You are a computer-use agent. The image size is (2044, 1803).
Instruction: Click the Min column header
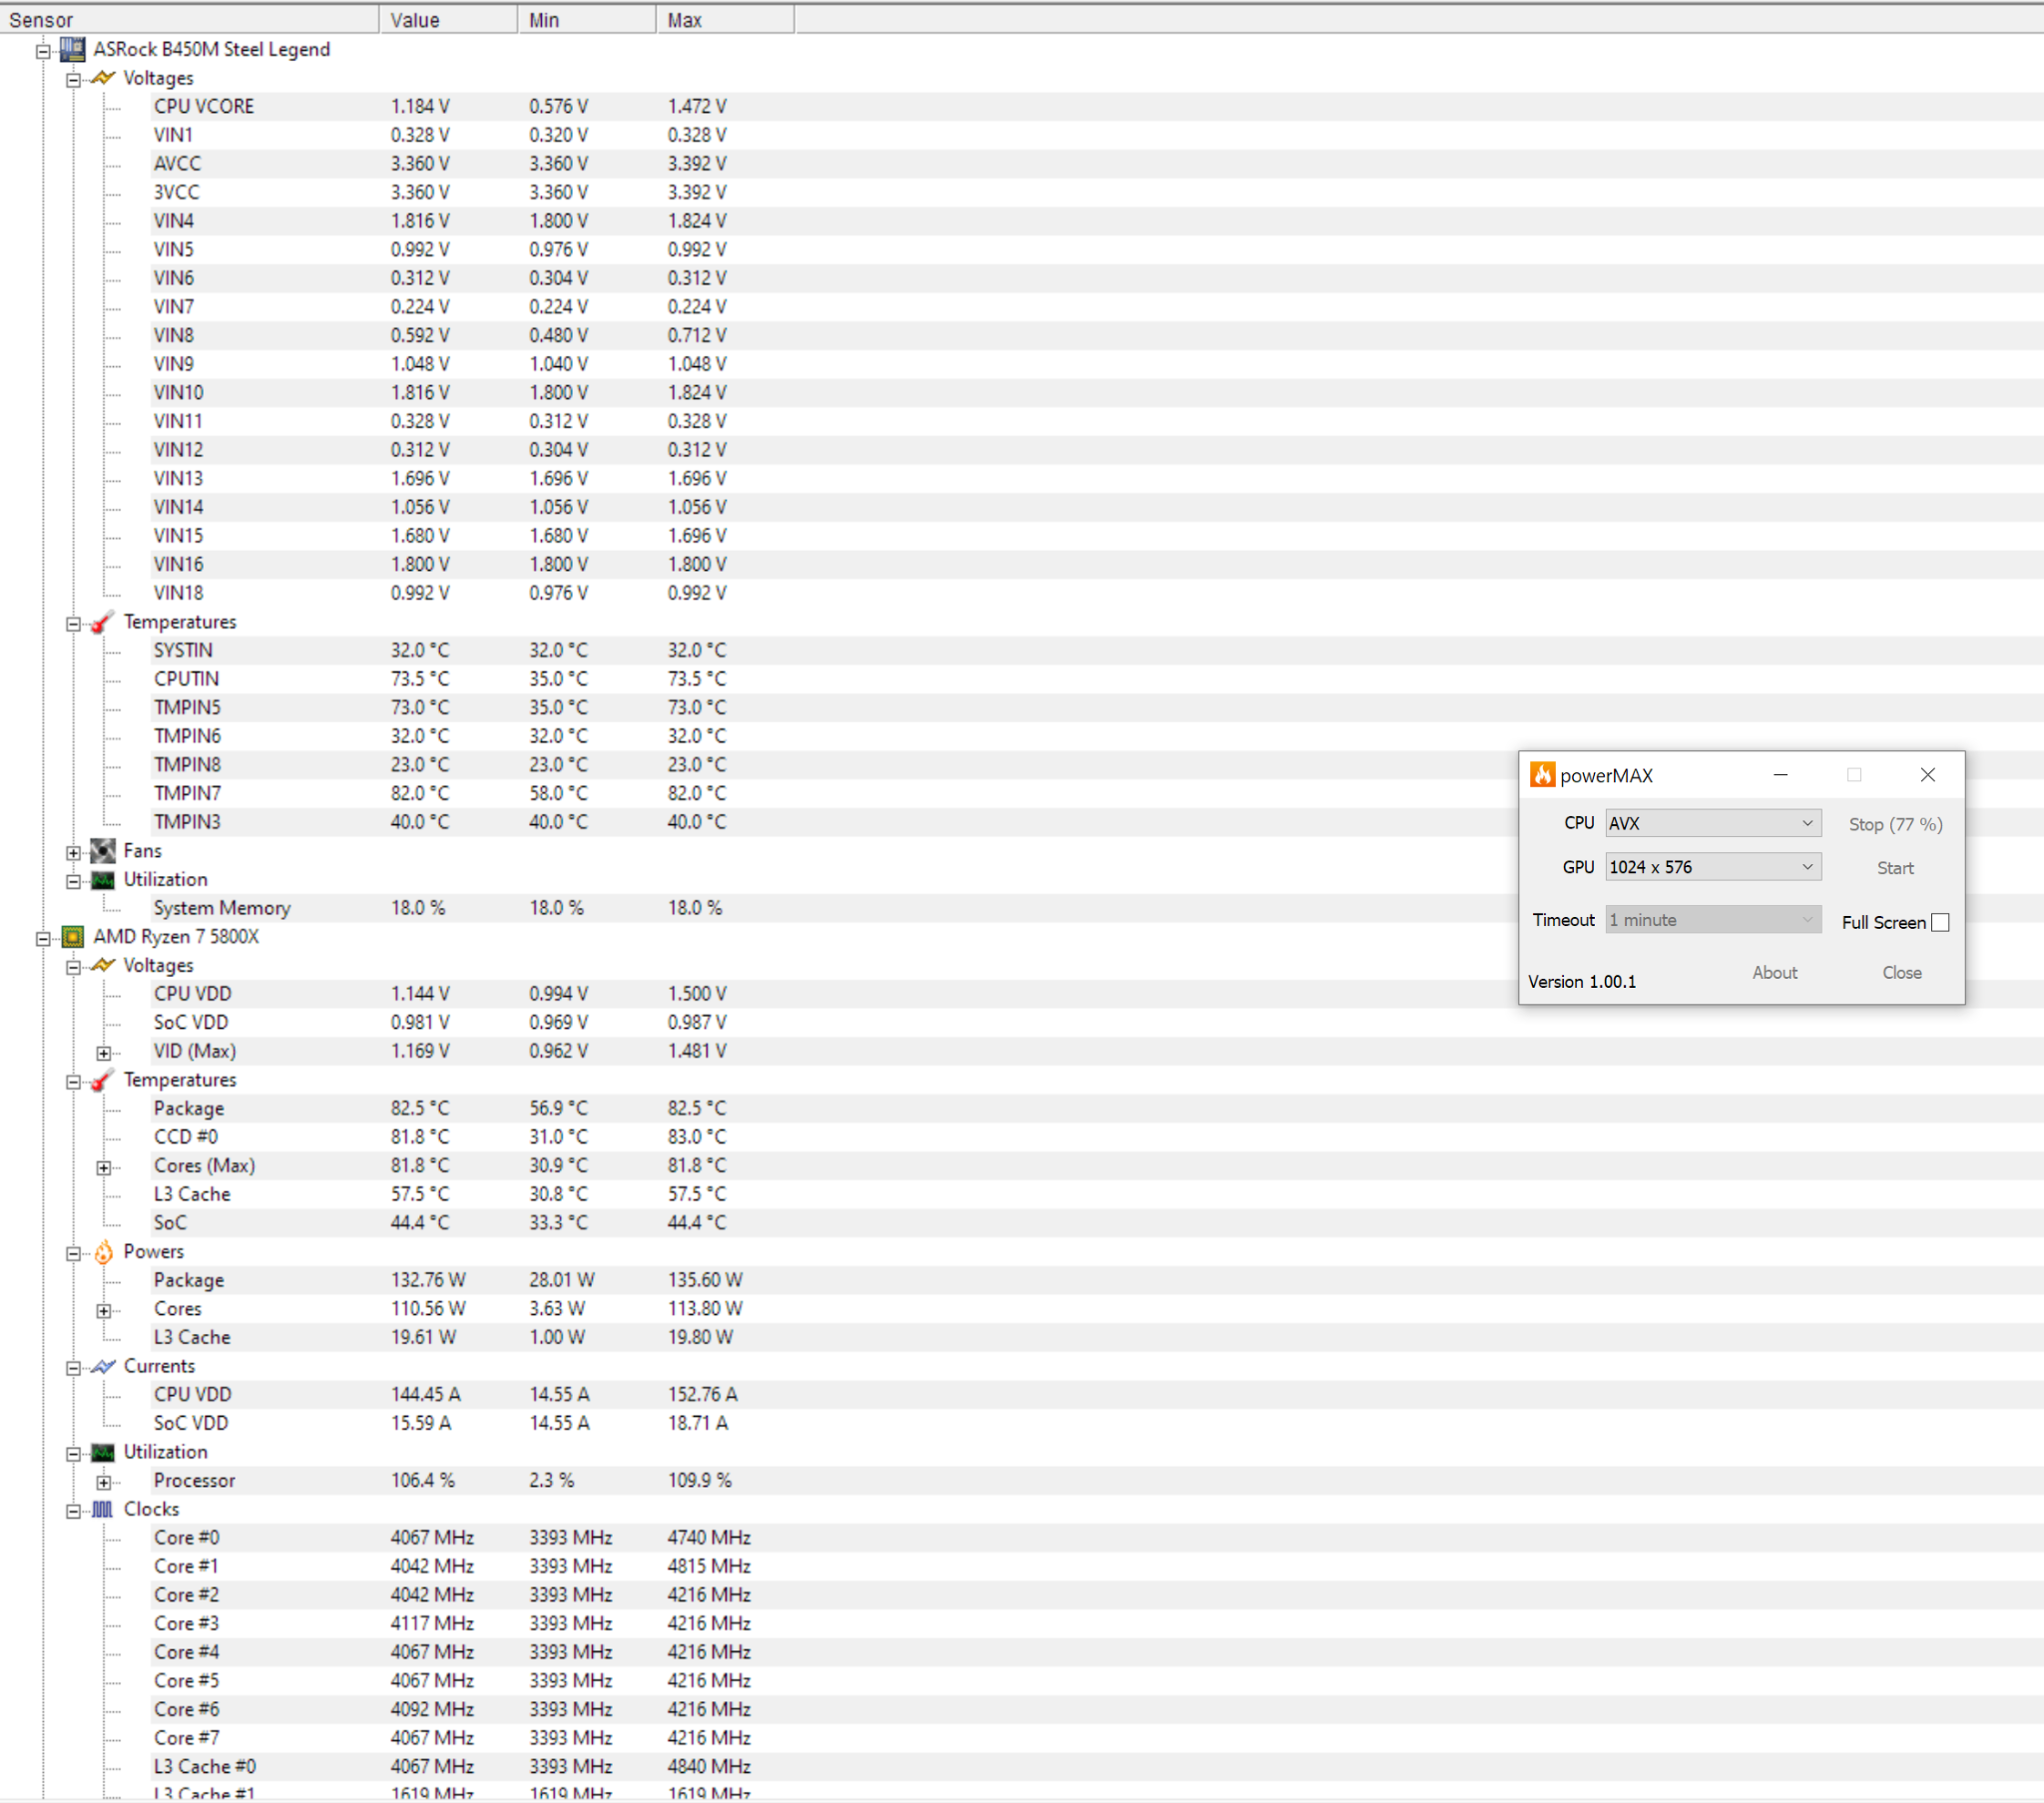[587, 19]
